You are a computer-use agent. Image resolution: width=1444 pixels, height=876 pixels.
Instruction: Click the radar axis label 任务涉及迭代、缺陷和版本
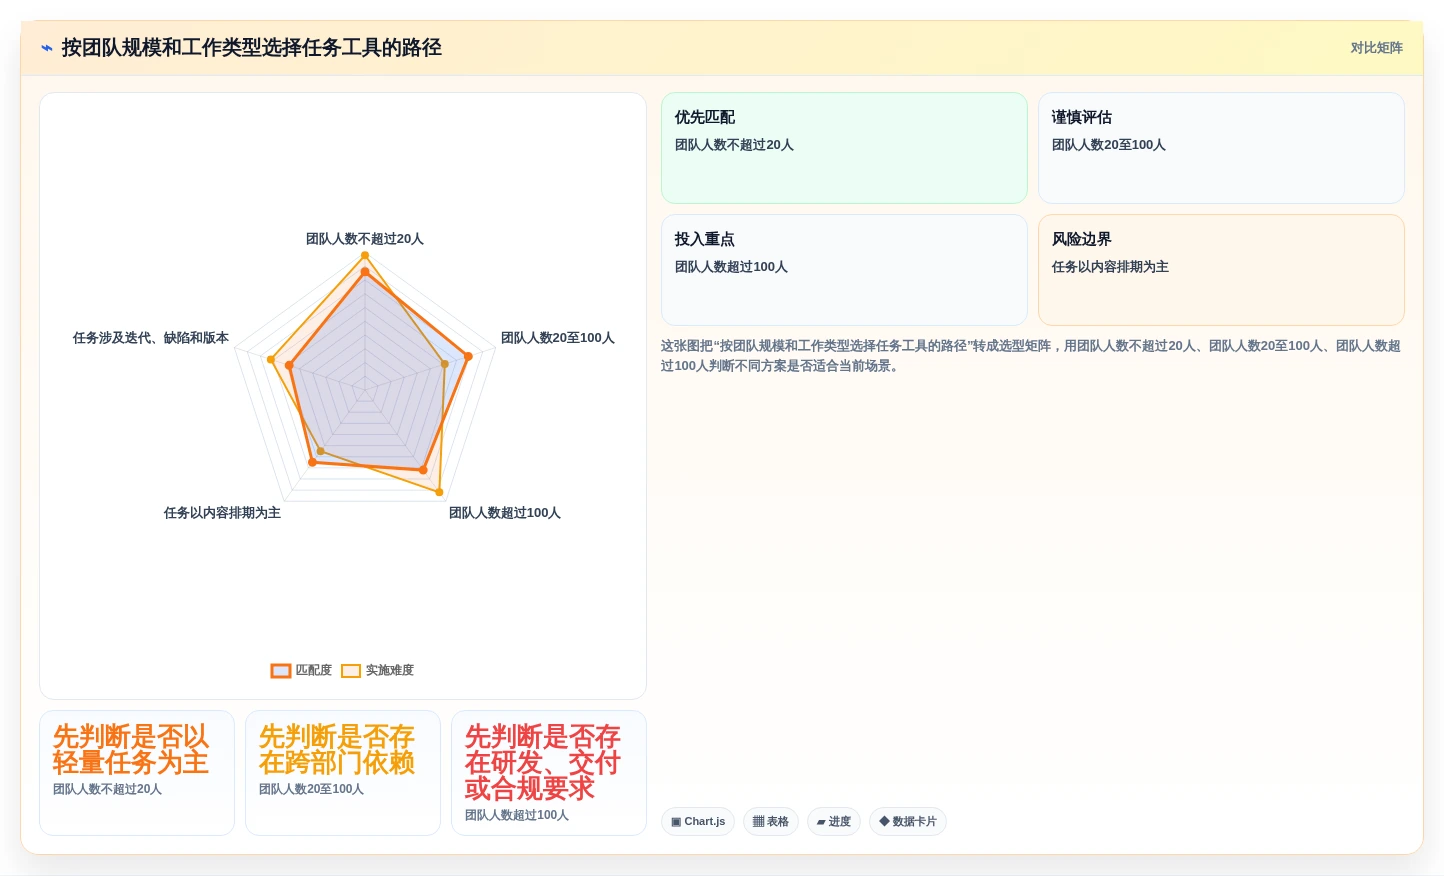point(151,338)
